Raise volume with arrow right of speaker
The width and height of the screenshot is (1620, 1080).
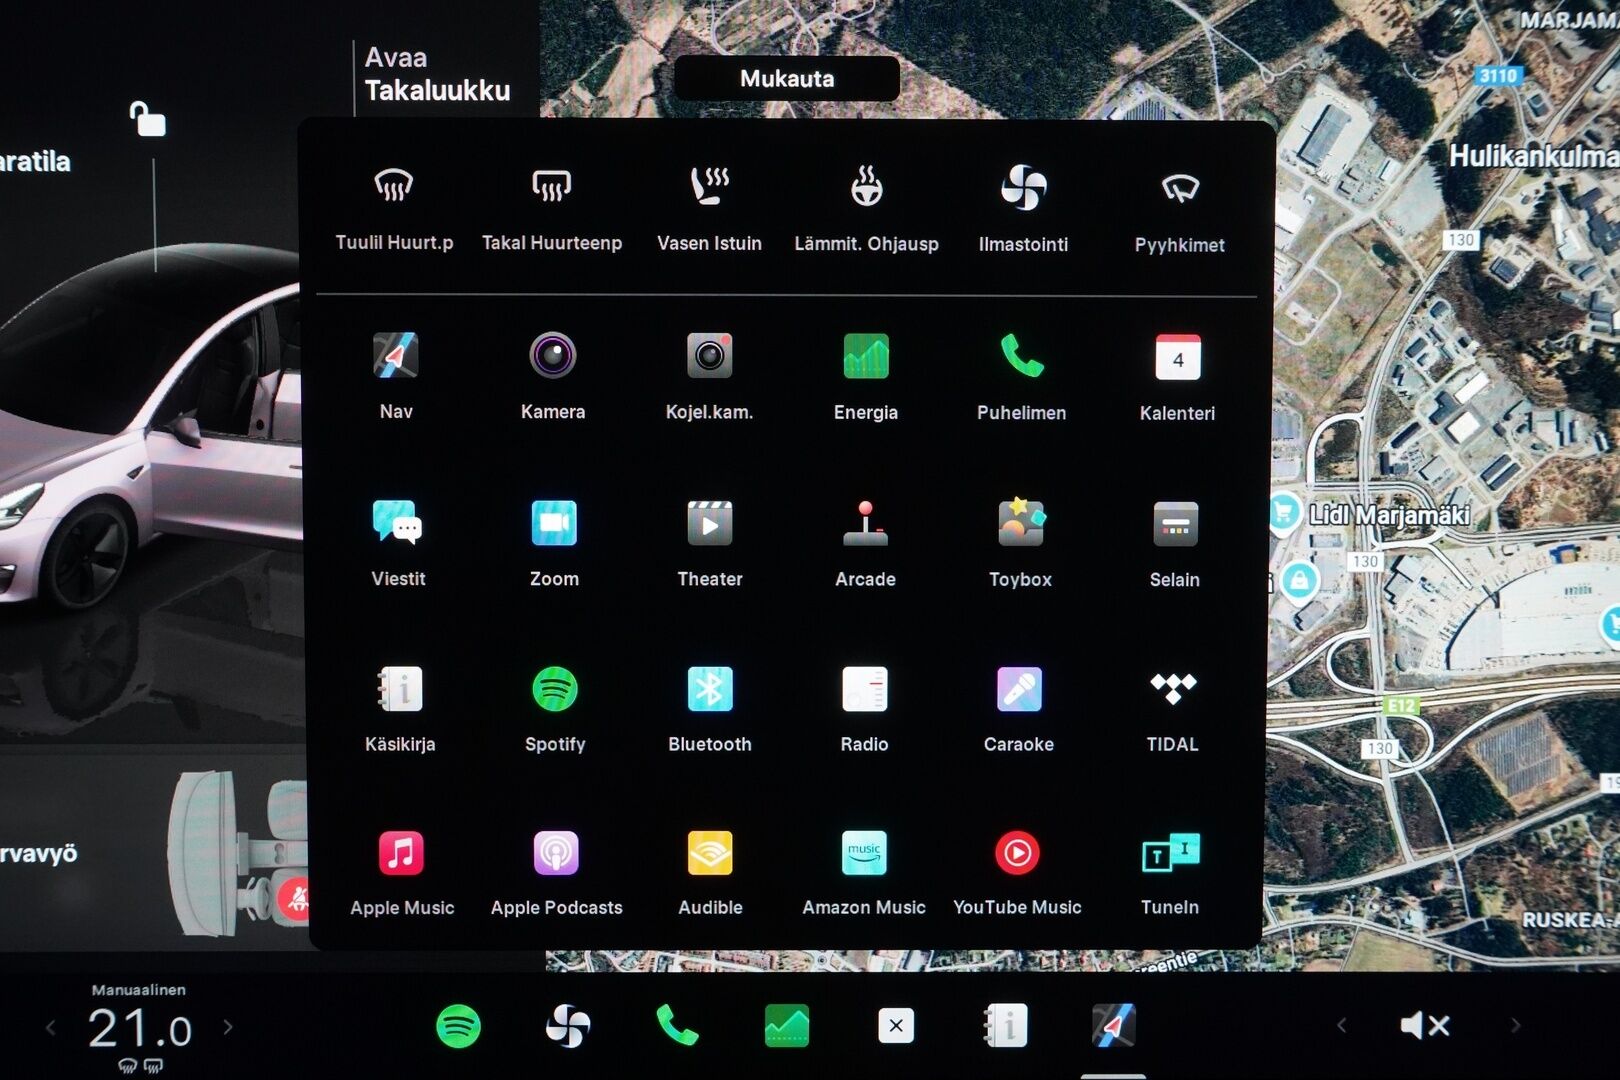1515,1025
